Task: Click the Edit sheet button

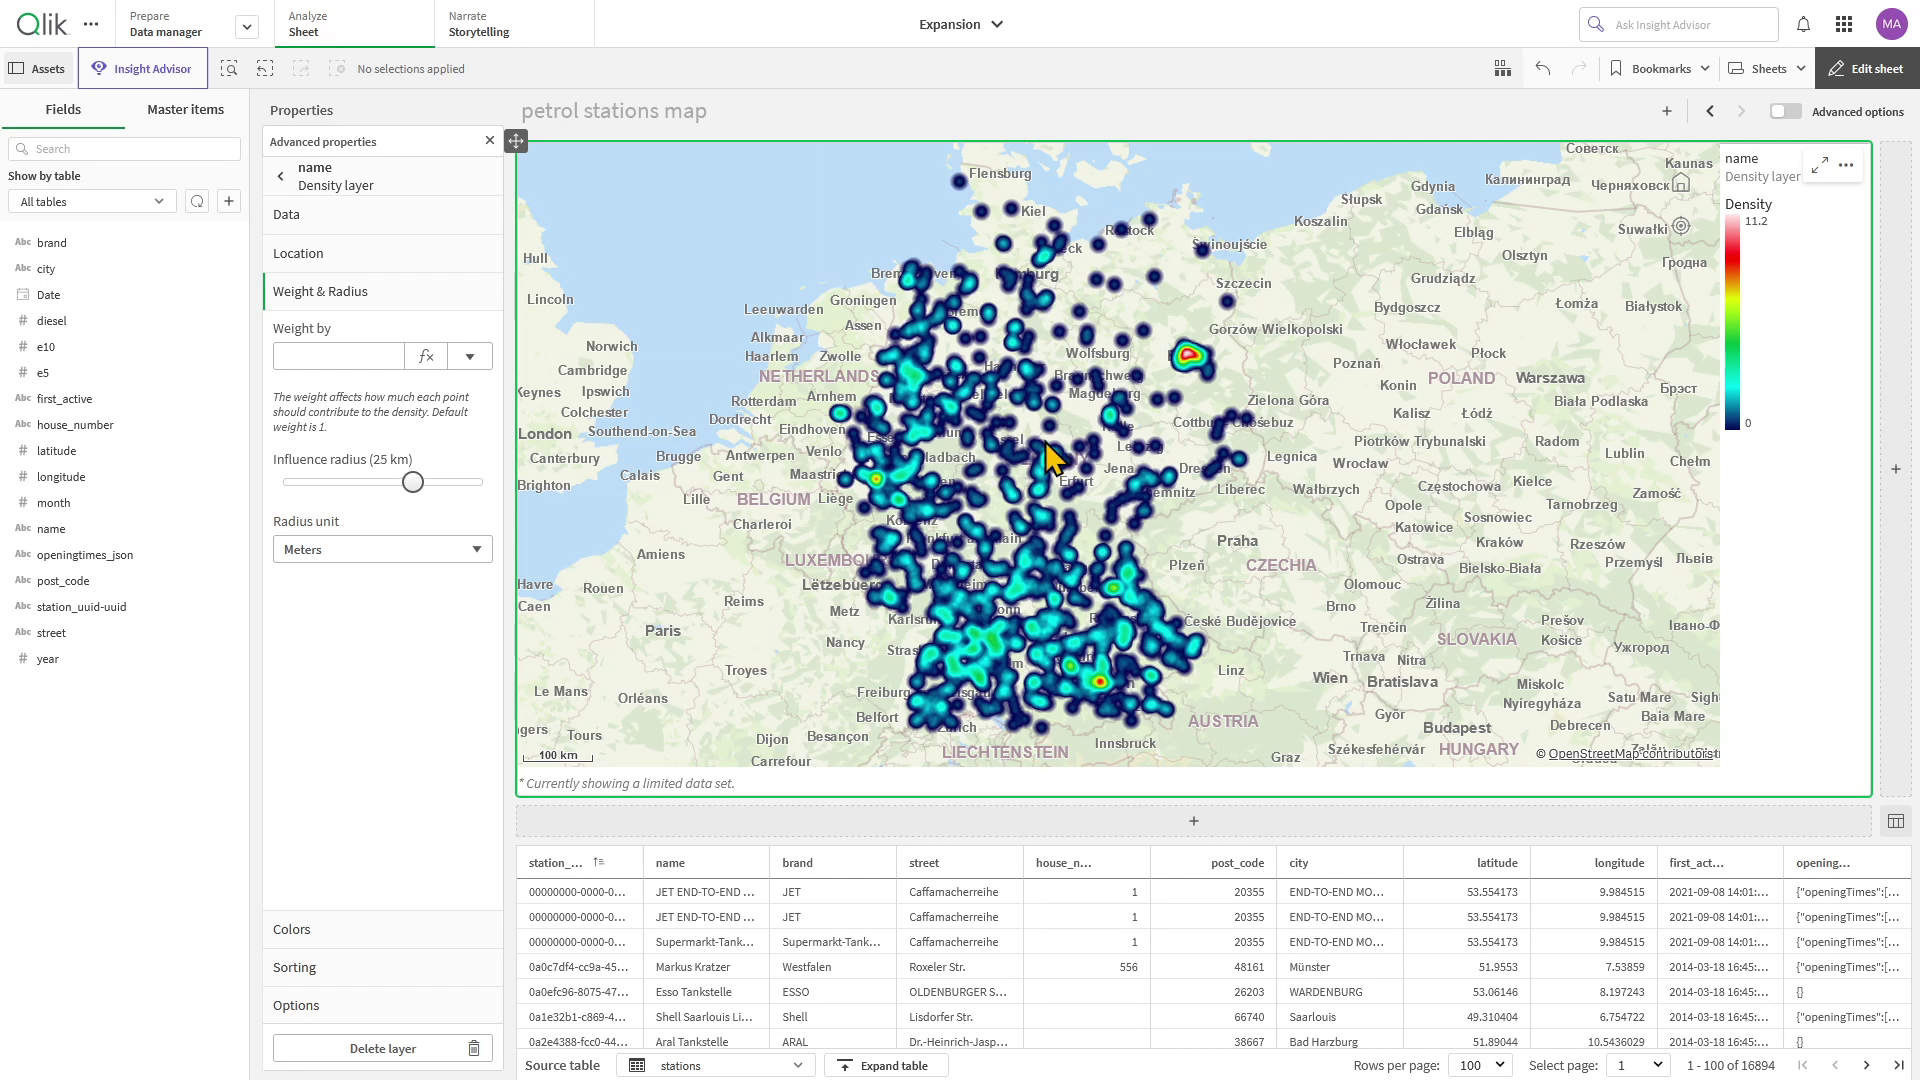Action: pyautogui.click(x=1866, y=69)
